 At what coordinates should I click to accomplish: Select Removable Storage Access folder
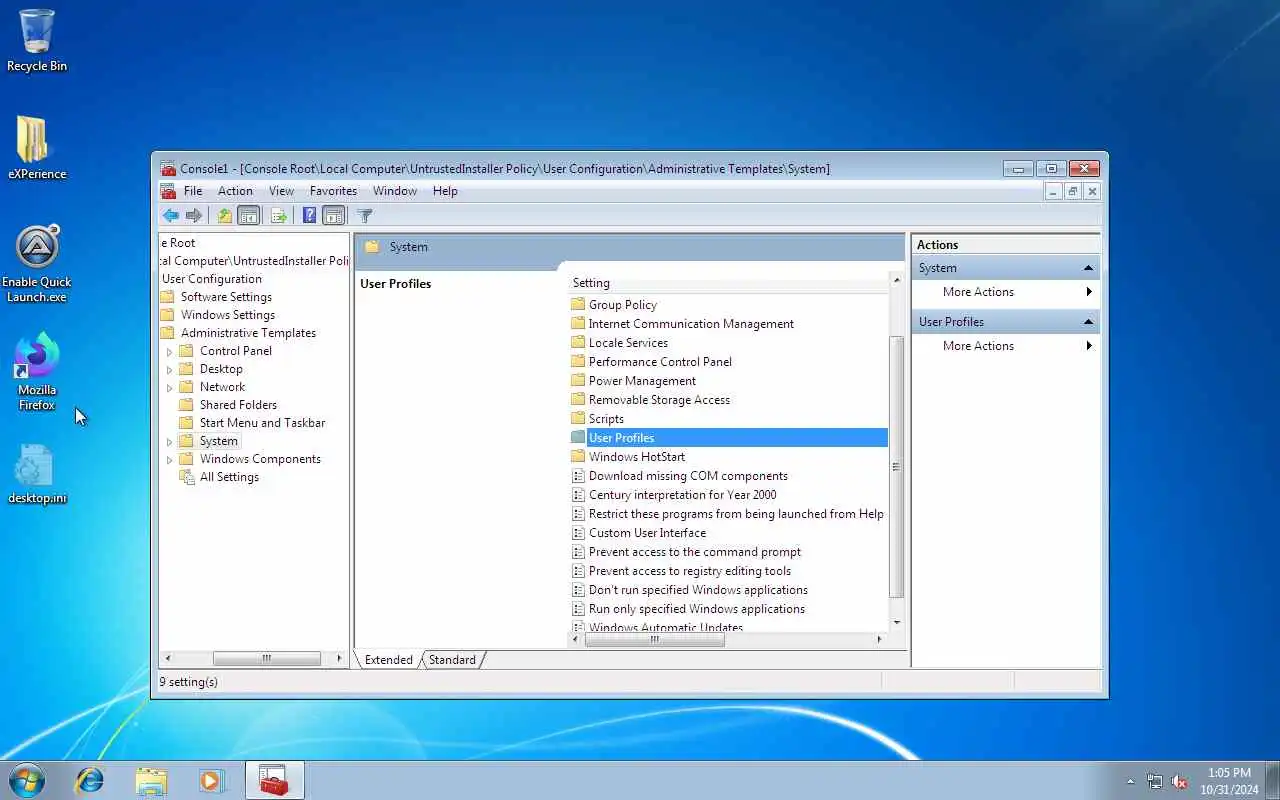click(x=659, y=400)
